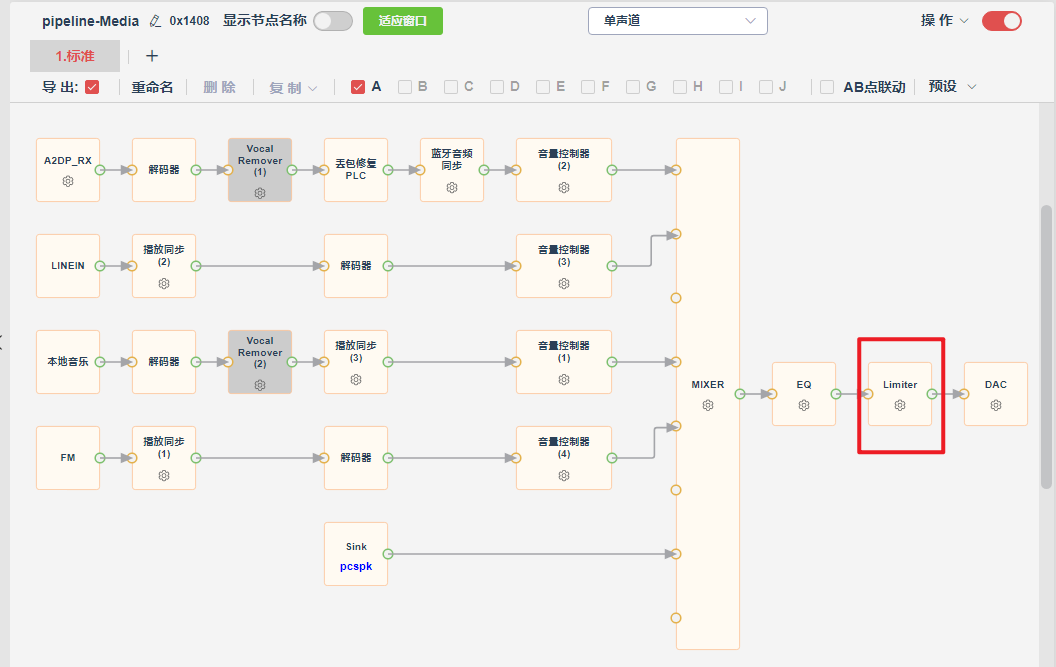
Task: Click the vertical scrollbar on the canvas
Action: [1046, 346]
